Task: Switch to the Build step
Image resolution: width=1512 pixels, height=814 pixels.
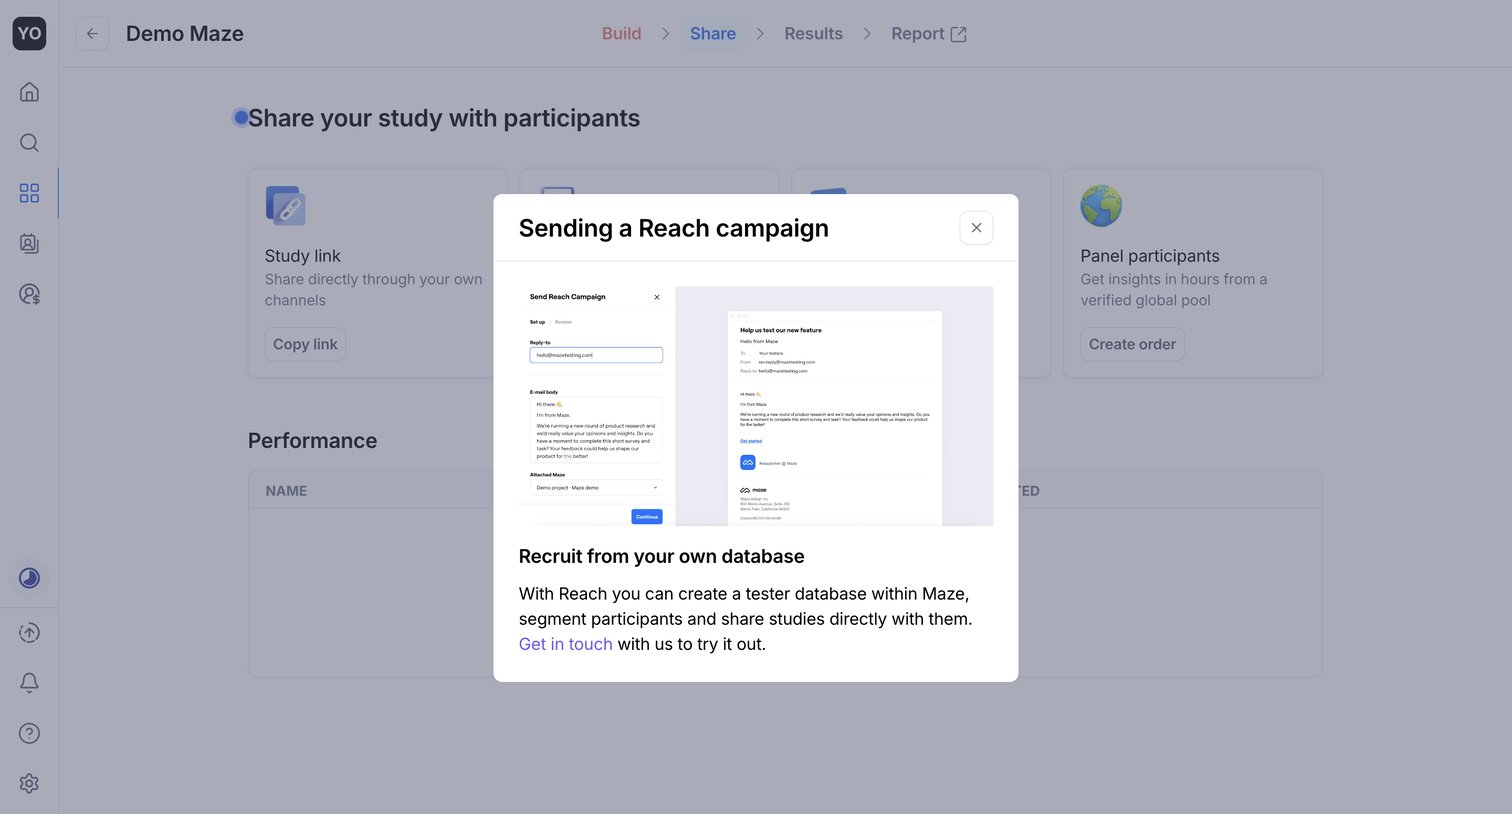Action: click(x=621, y=33)
